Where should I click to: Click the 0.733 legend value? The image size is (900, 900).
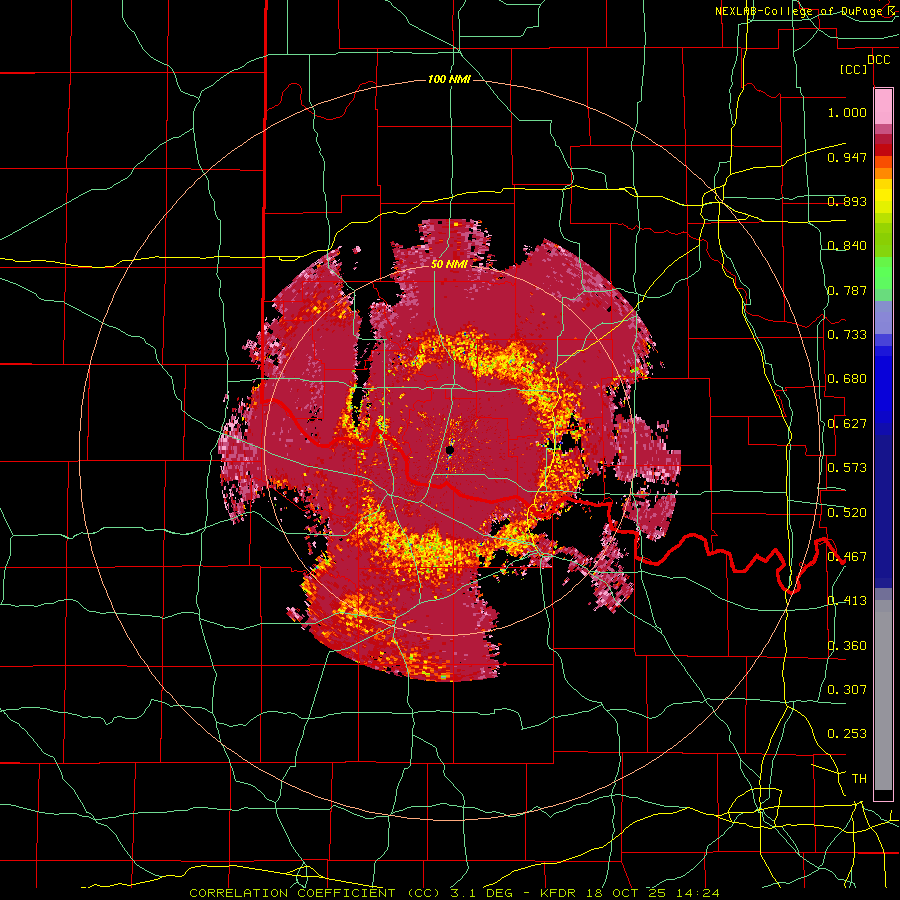point(847,335)
